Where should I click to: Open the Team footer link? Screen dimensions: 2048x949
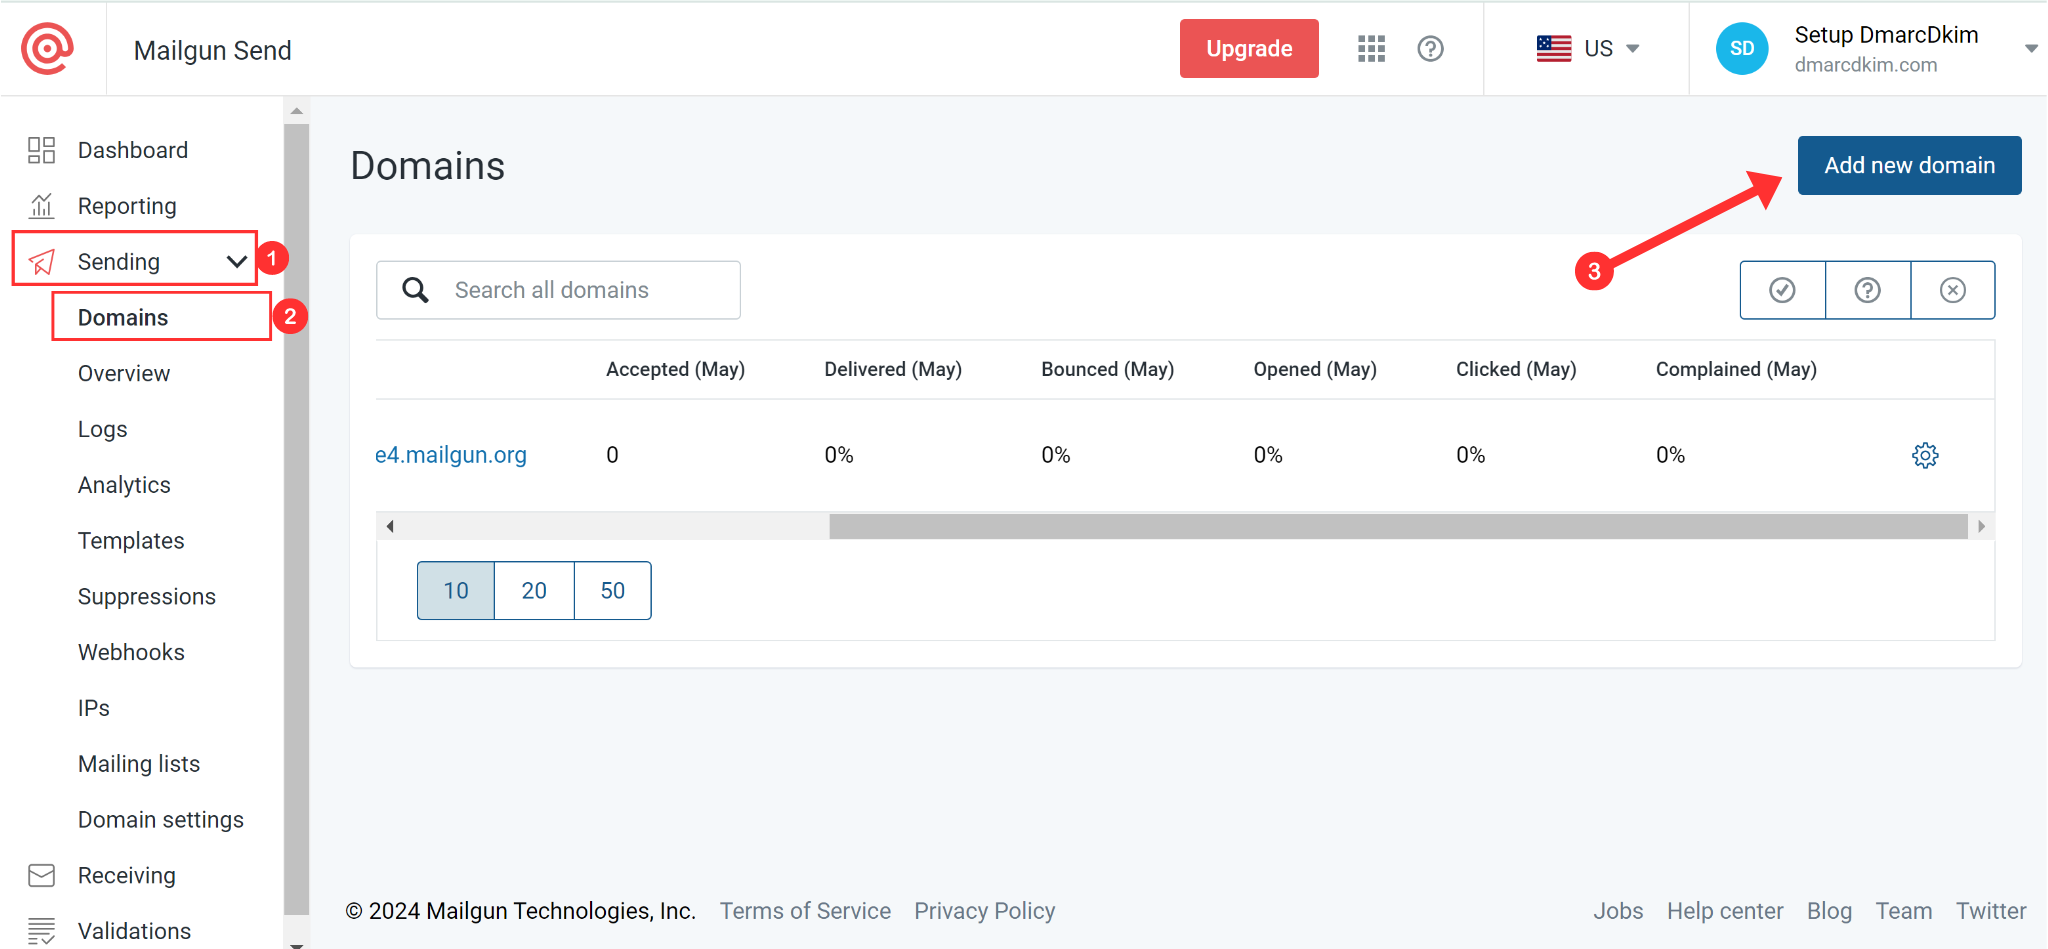coord(1904,911)
